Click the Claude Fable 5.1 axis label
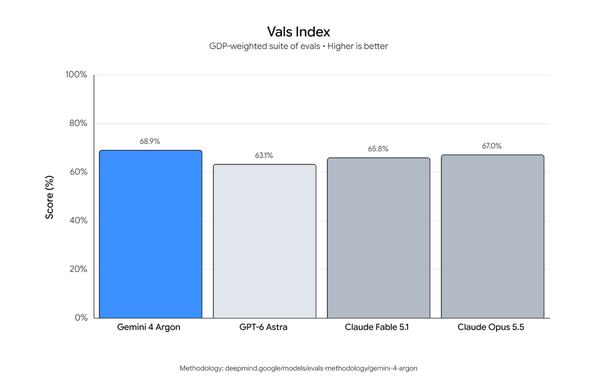This screenshot has width=600, height=392. [377, 327]
